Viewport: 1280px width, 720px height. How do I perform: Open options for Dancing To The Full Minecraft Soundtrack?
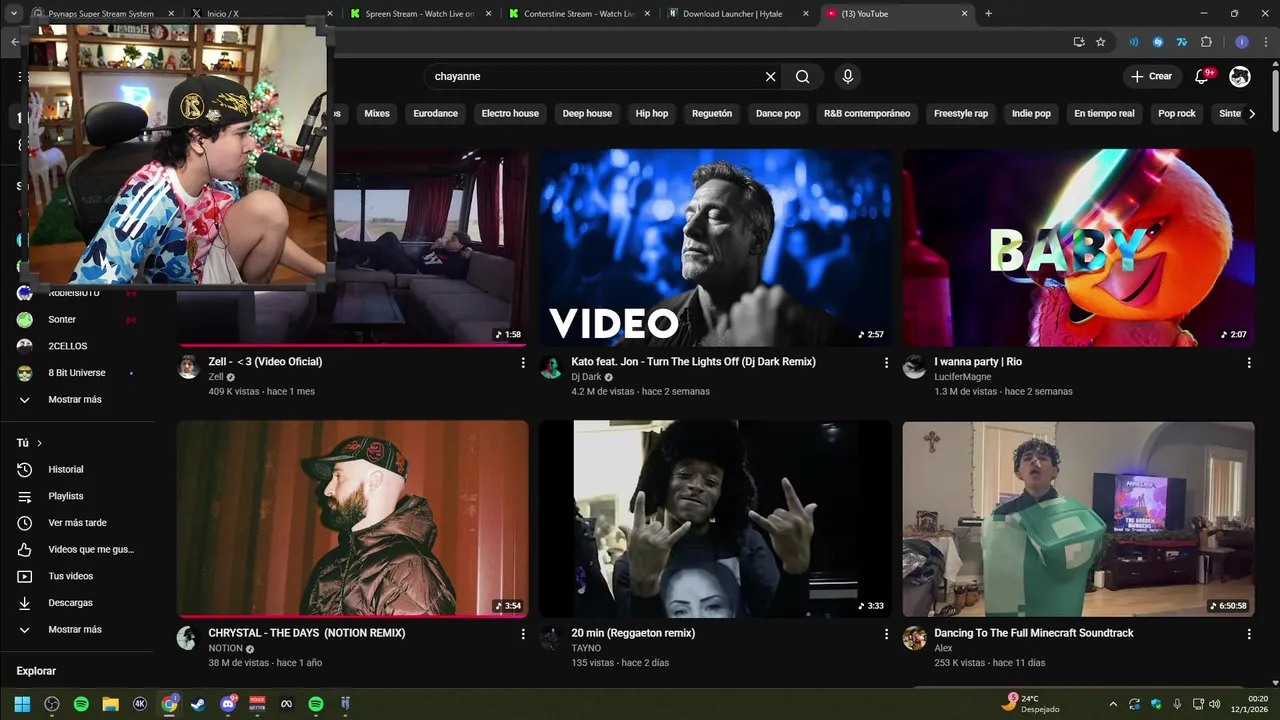tap(1249, 634)
